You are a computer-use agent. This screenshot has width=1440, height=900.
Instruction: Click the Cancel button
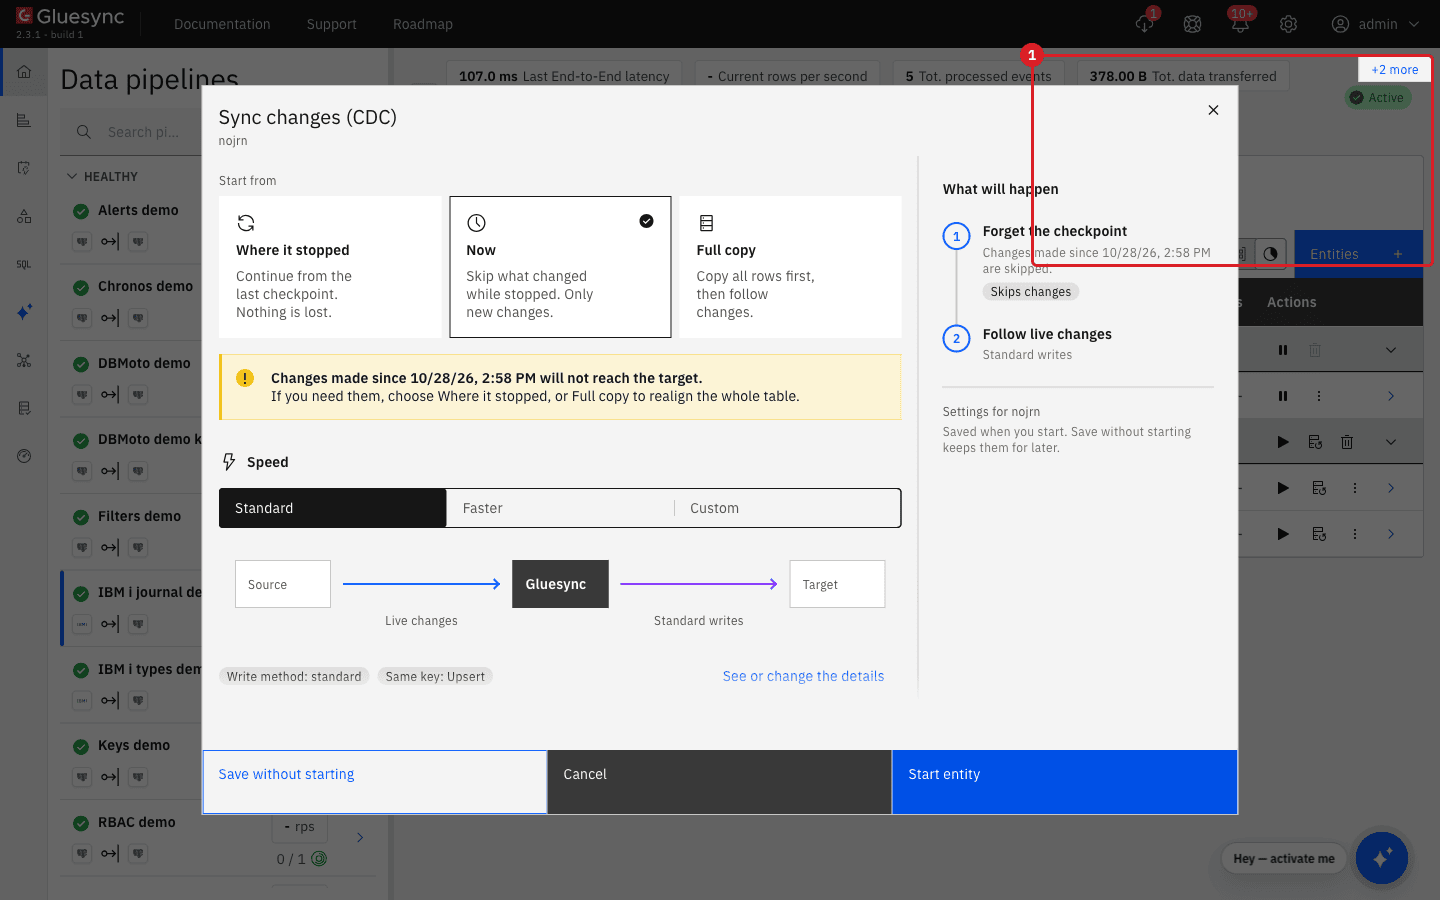point(719,782)
